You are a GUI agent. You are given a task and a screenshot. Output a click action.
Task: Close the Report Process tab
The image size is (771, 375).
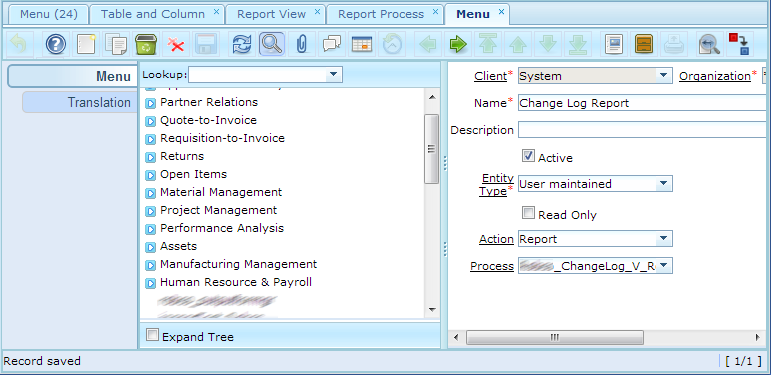point(435,12)
